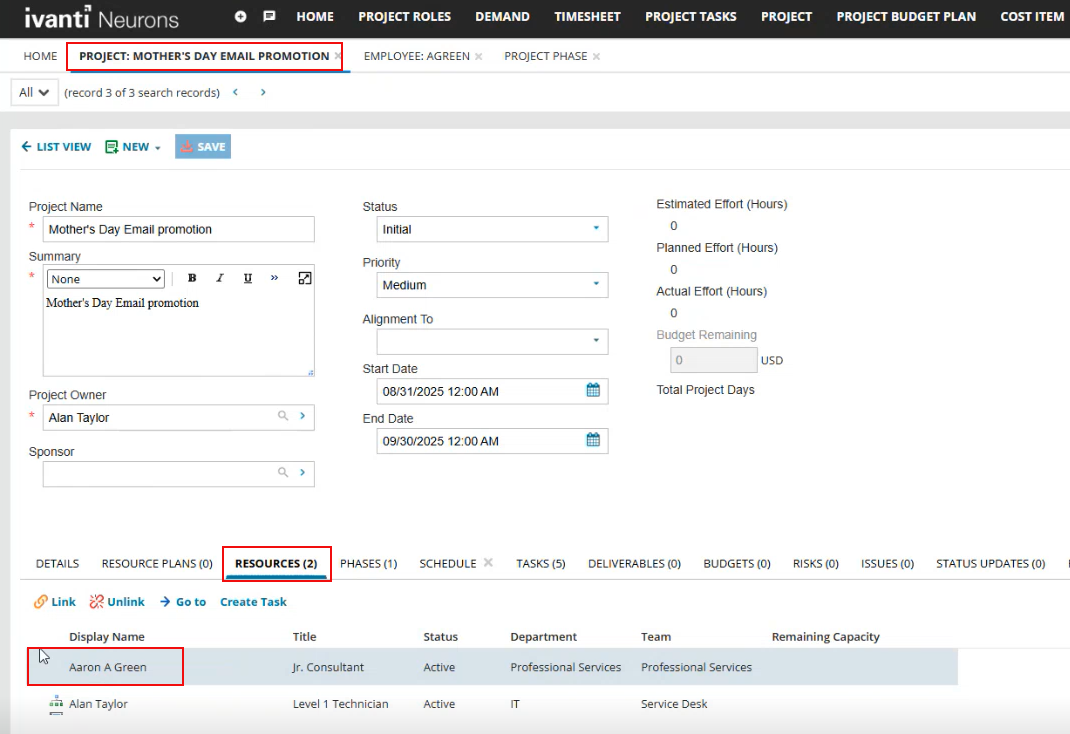1070x734 pixels.
Task: Switch to the PHASES tab
Action: click(368, 563)
